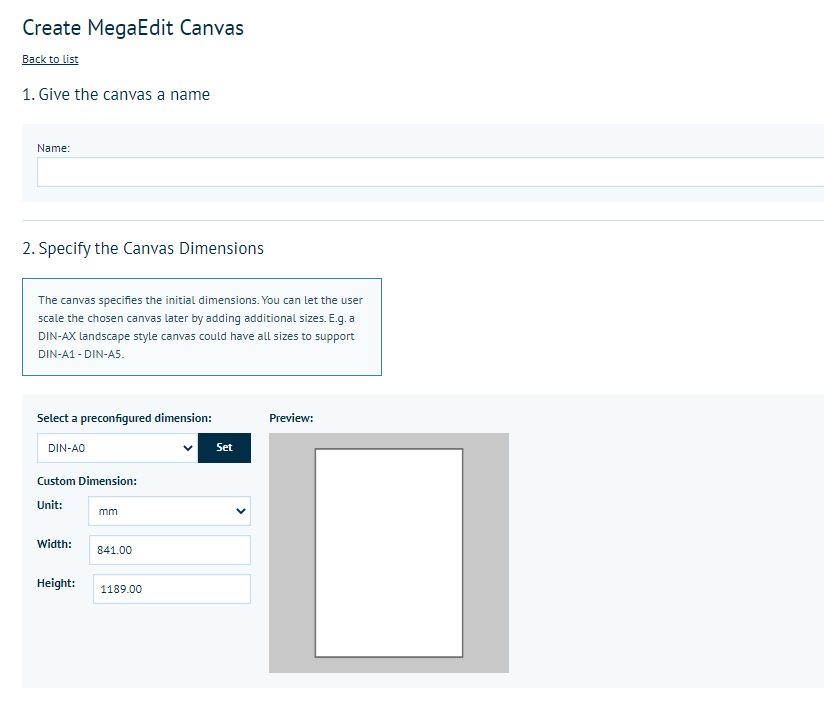Click the "Custom Dimension:" heading
This screenshot has height=709, width=824.
(87, 481)
